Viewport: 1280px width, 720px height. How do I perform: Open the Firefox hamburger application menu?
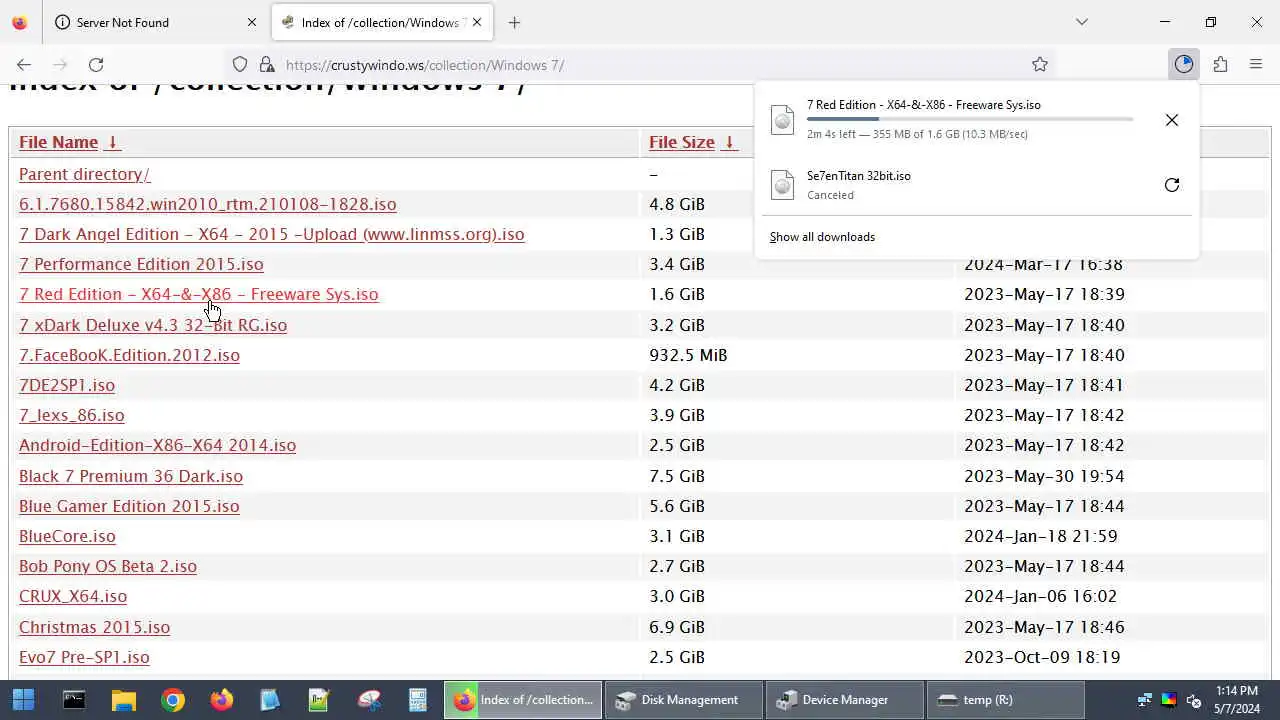(1256, 64)
